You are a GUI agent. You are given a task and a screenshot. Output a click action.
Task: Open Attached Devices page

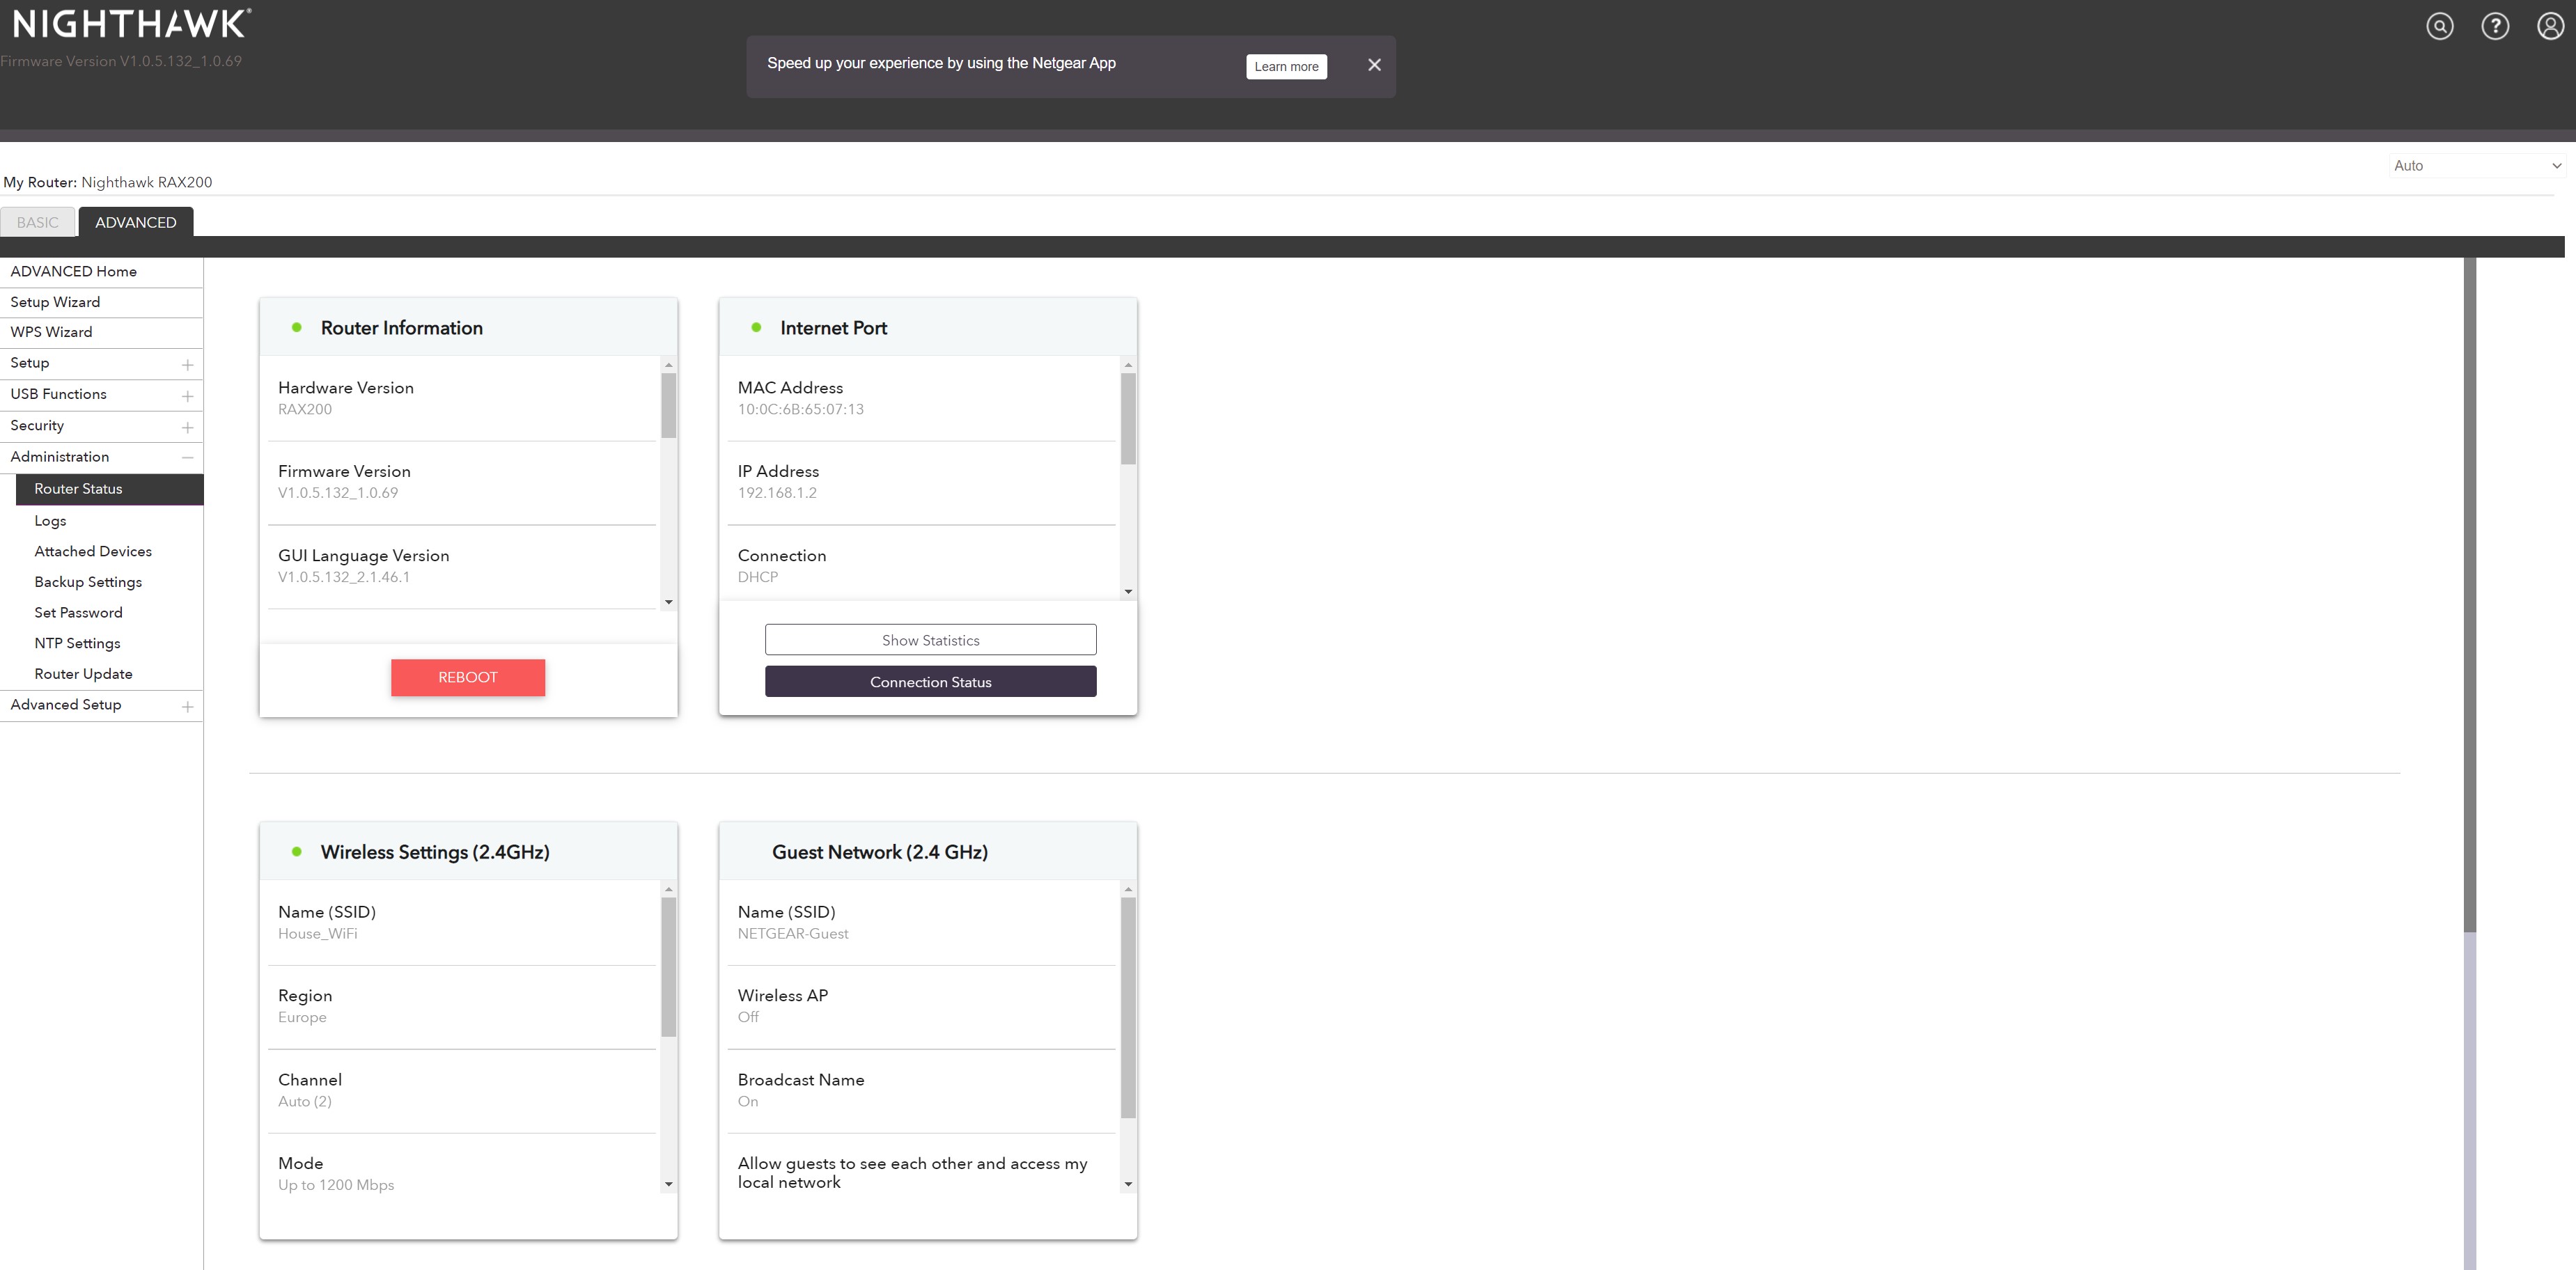[93, 551]
